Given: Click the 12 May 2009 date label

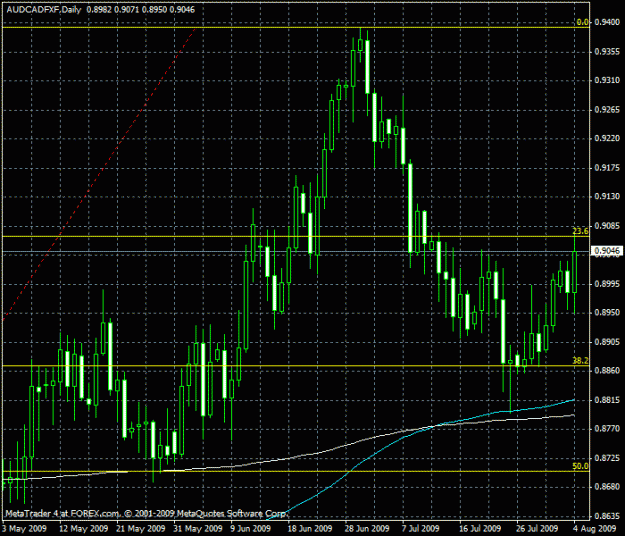Looking at the screenshot, I should (84, 529).
